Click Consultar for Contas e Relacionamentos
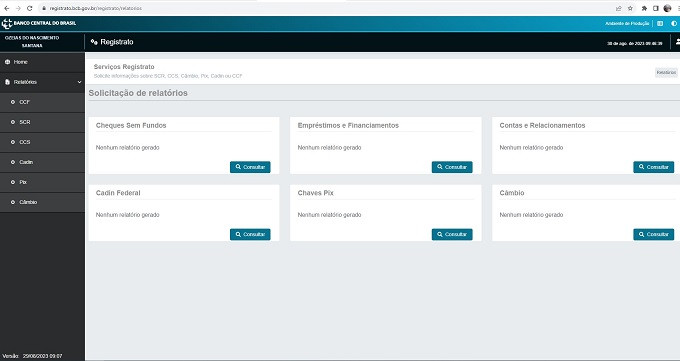 pos(654,167)
